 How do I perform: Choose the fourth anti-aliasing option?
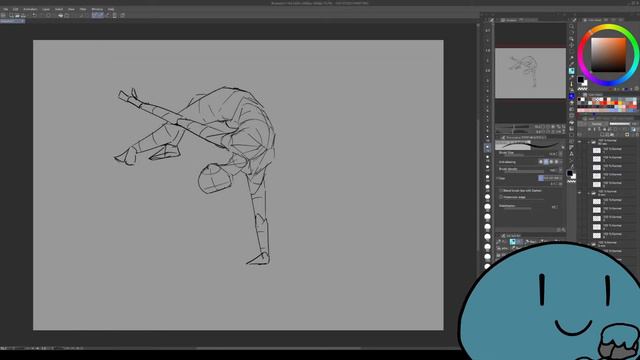click(556, 162)
